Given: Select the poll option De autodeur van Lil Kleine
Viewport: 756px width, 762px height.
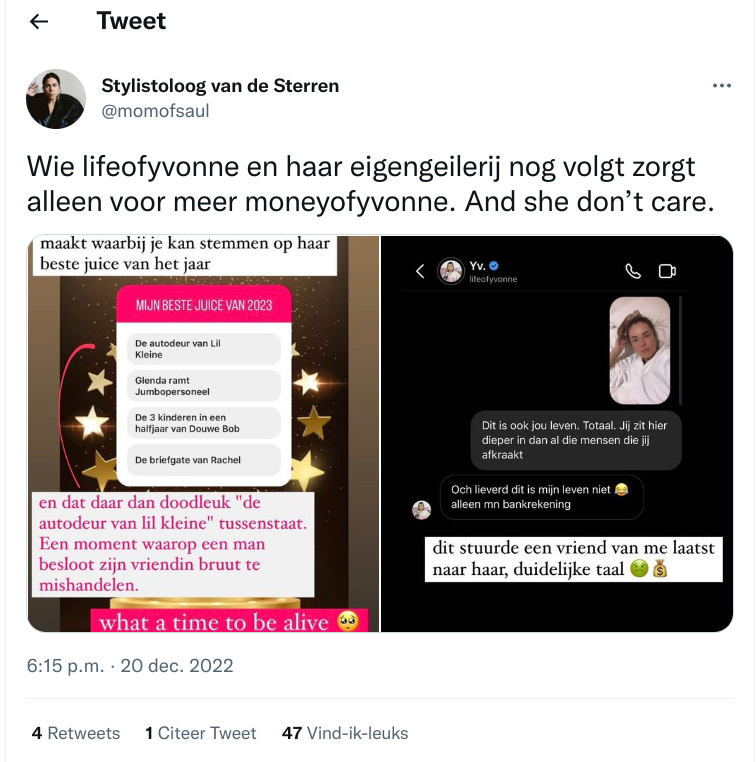Looking at the screenshot, I should coord(204,349).
